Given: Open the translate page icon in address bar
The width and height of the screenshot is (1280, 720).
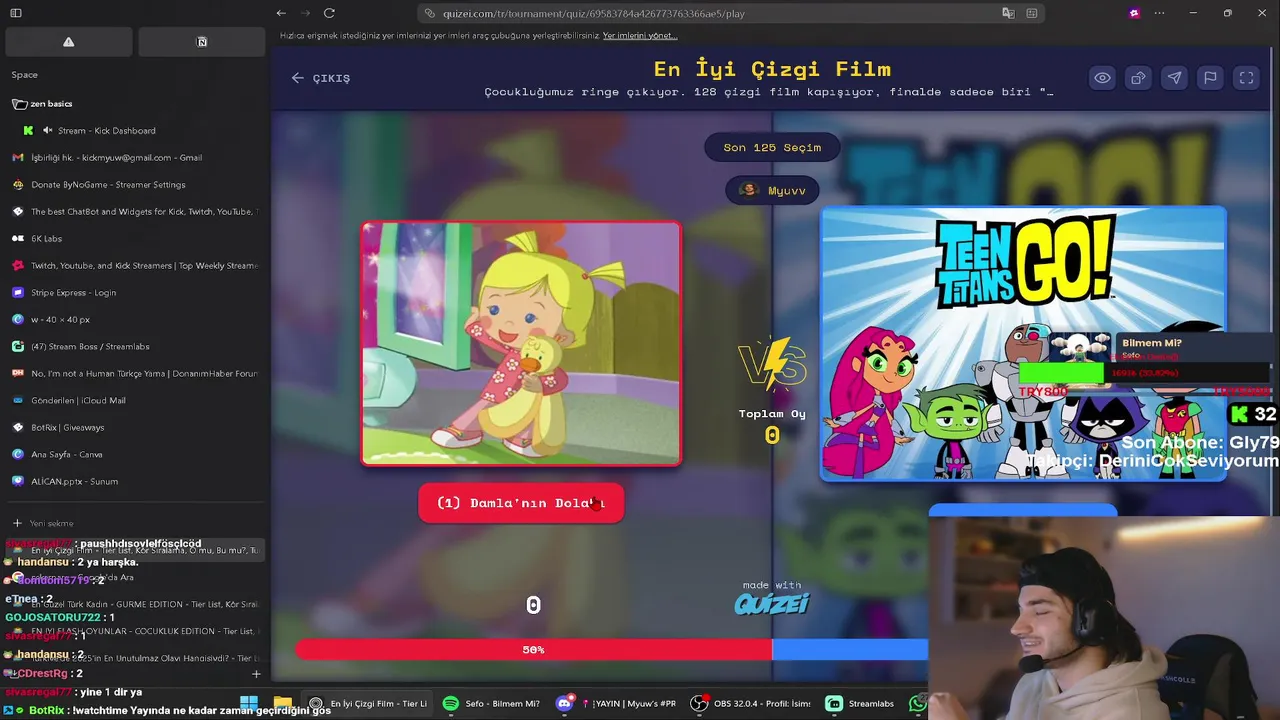Looking at the screenshot, I should (1008, 13).
